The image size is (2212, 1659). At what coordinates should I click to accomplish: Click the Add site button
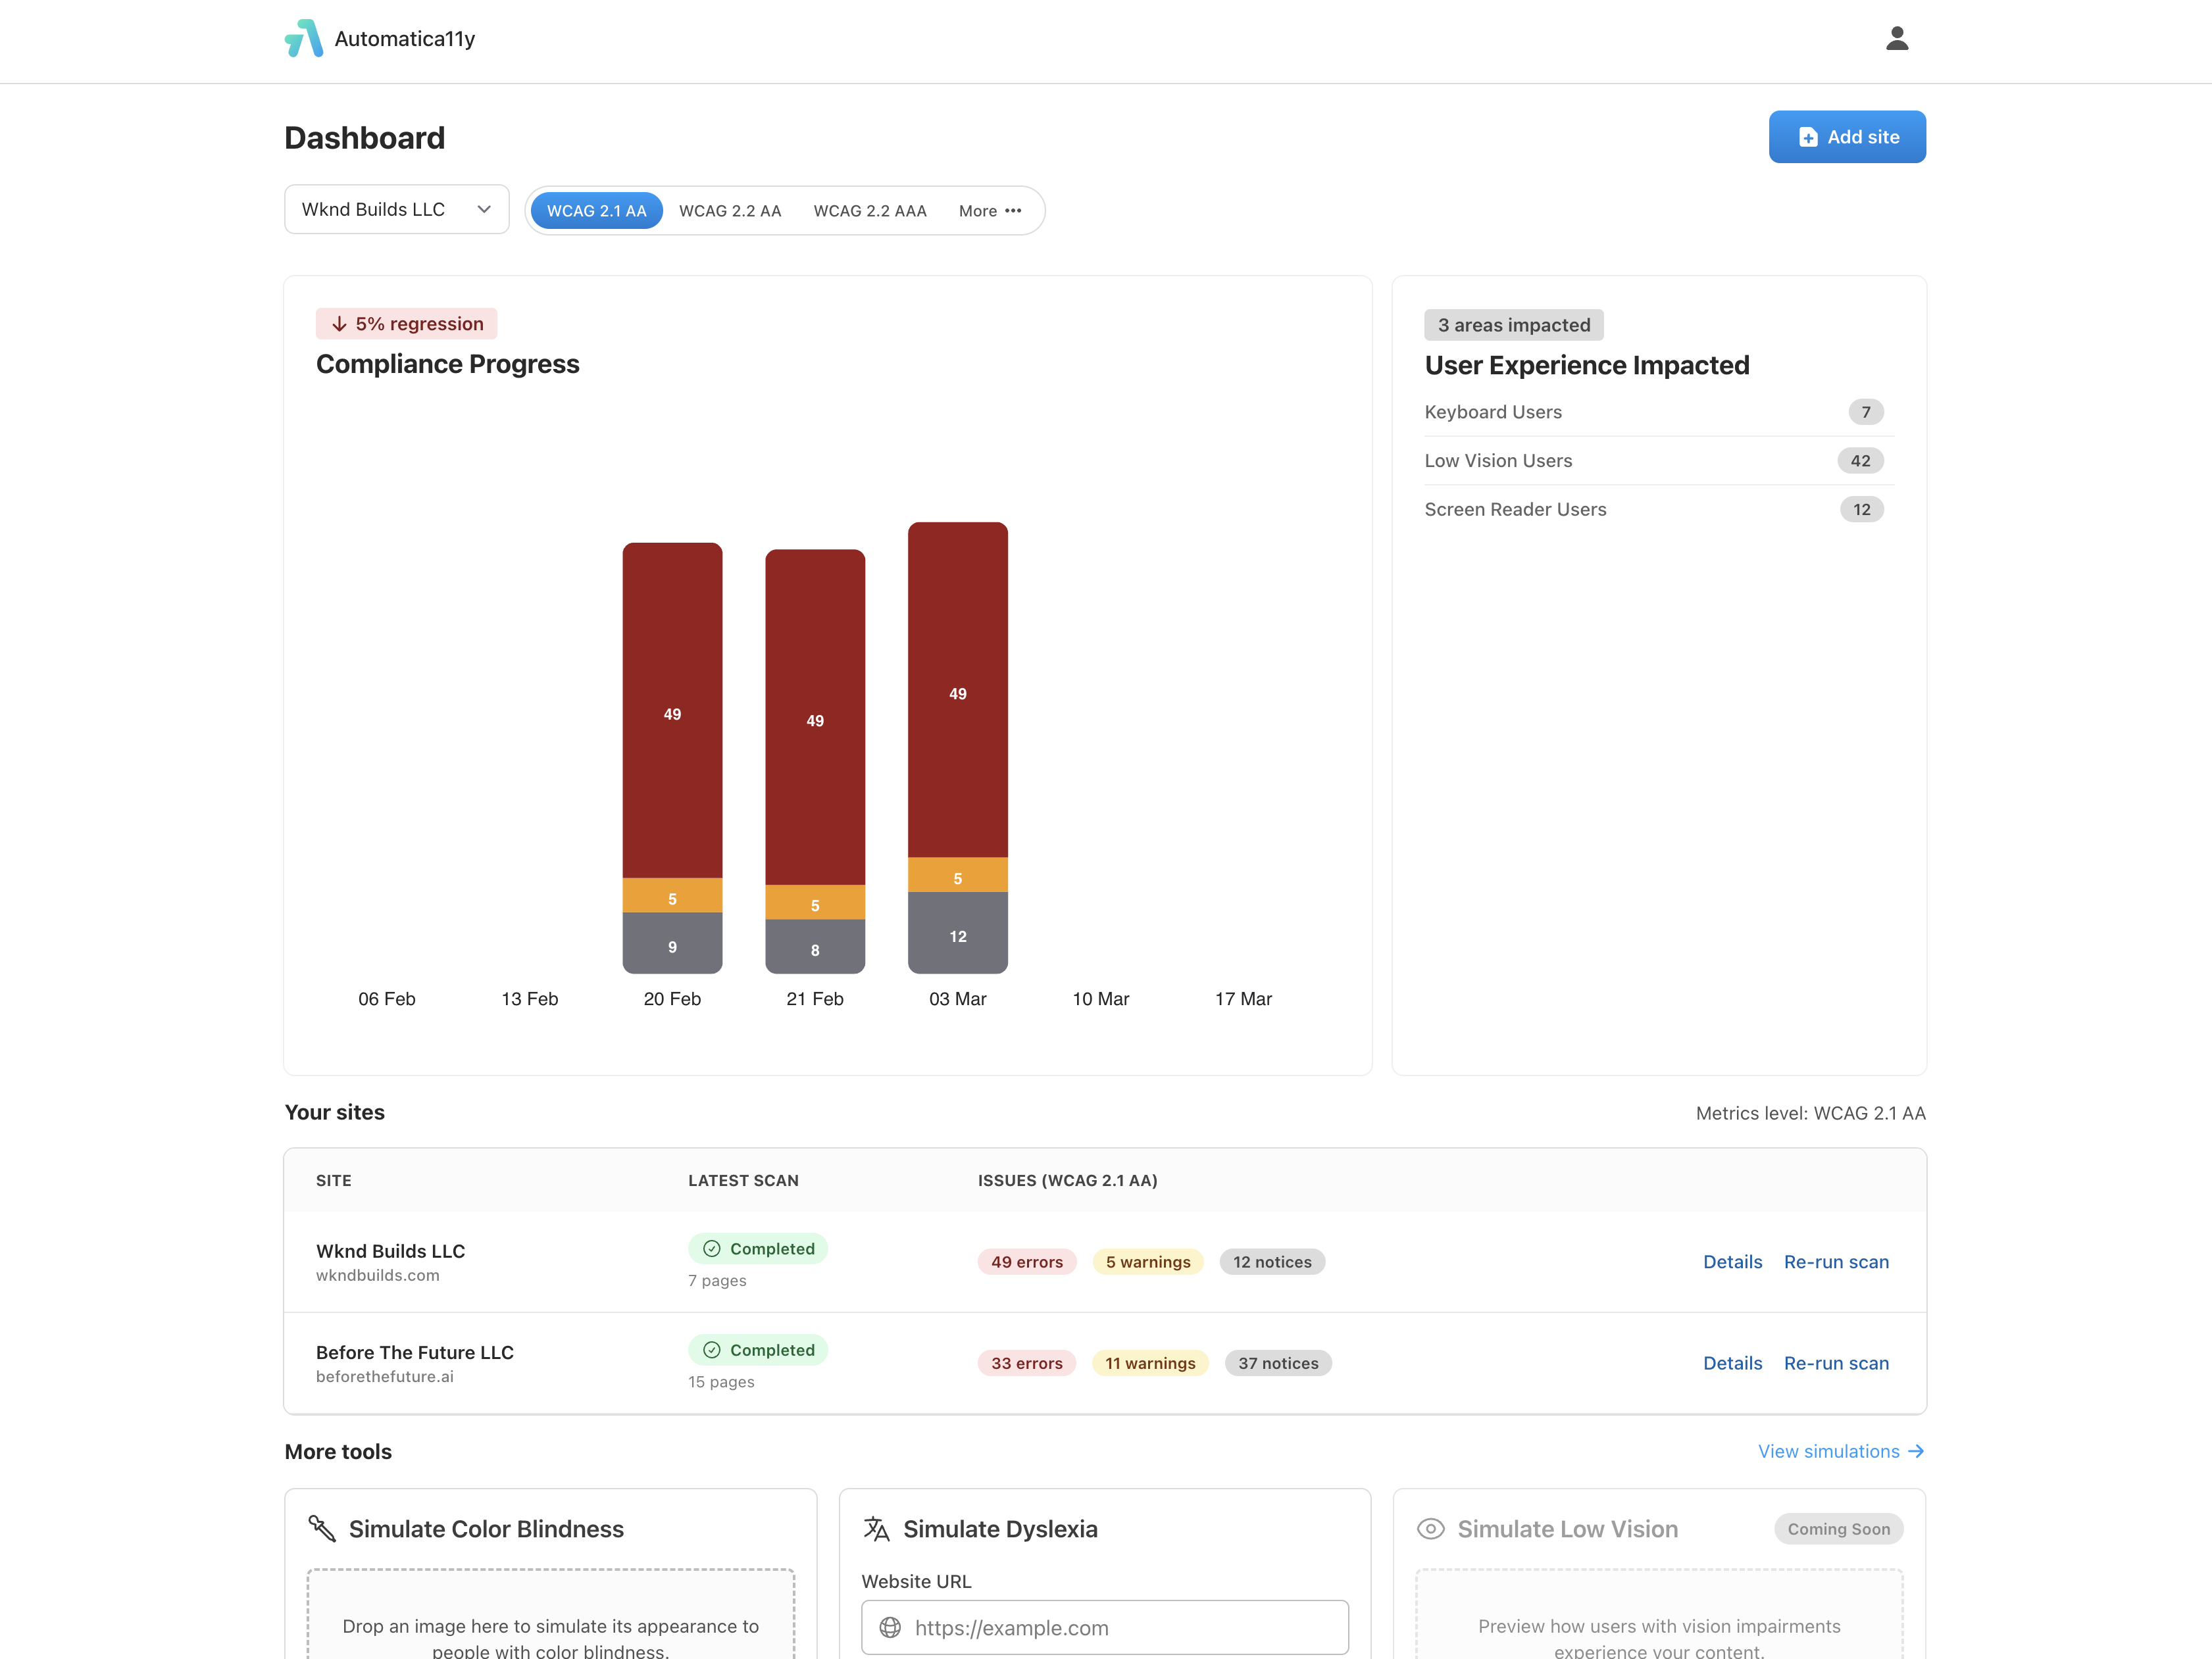[1847, 137]
